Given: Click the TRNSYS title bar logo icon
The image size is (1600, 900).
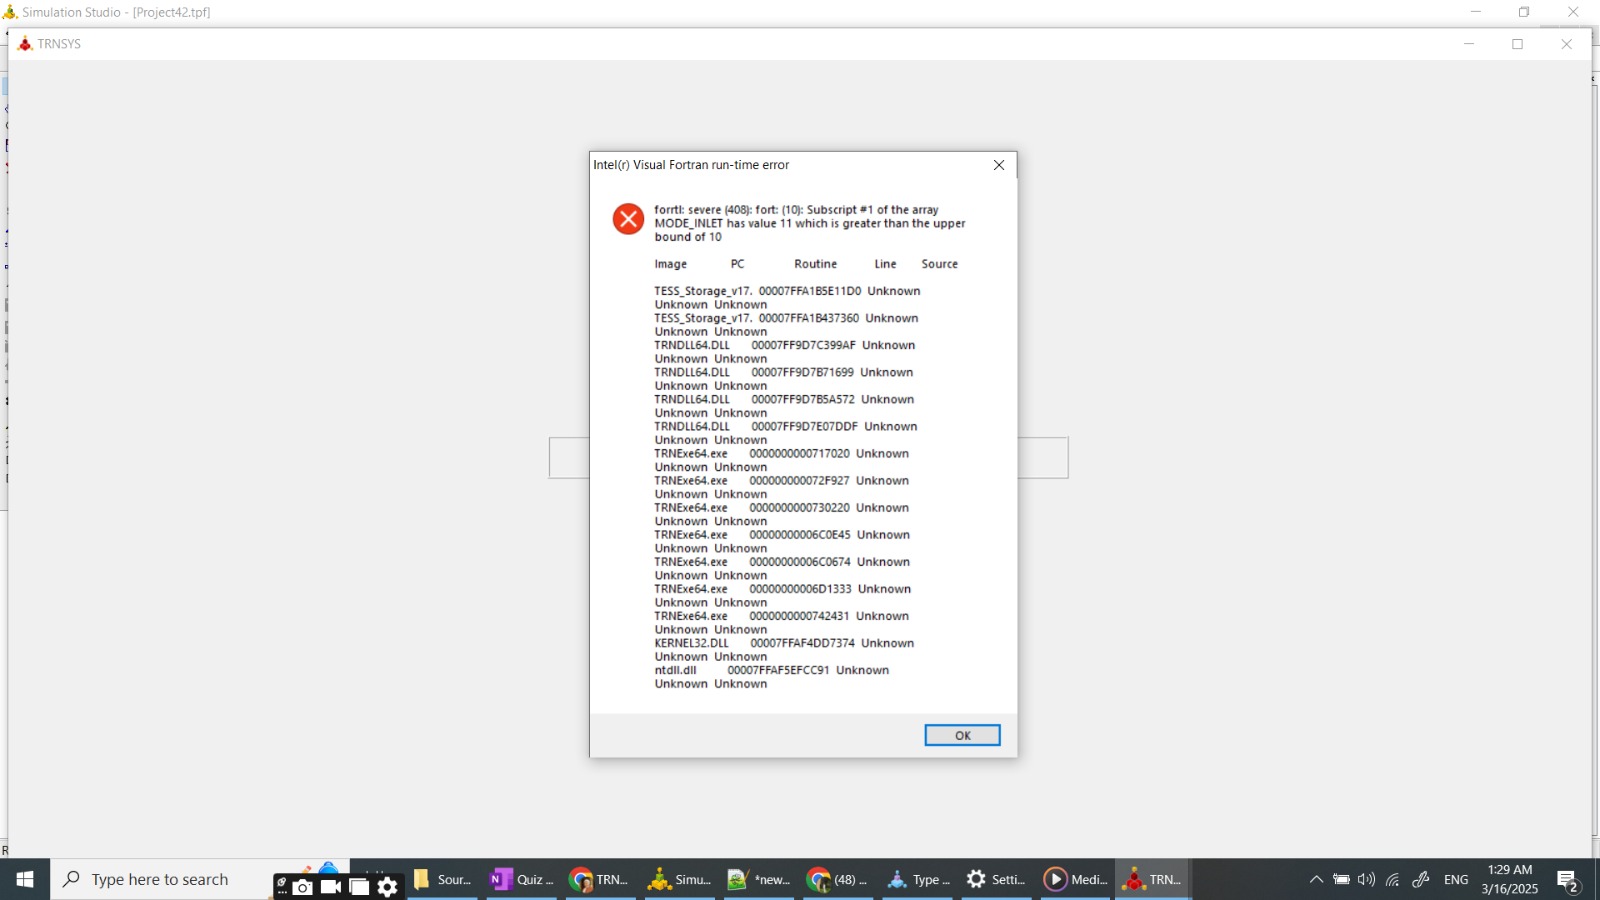Looking at the screenshot, I should 25,44.
